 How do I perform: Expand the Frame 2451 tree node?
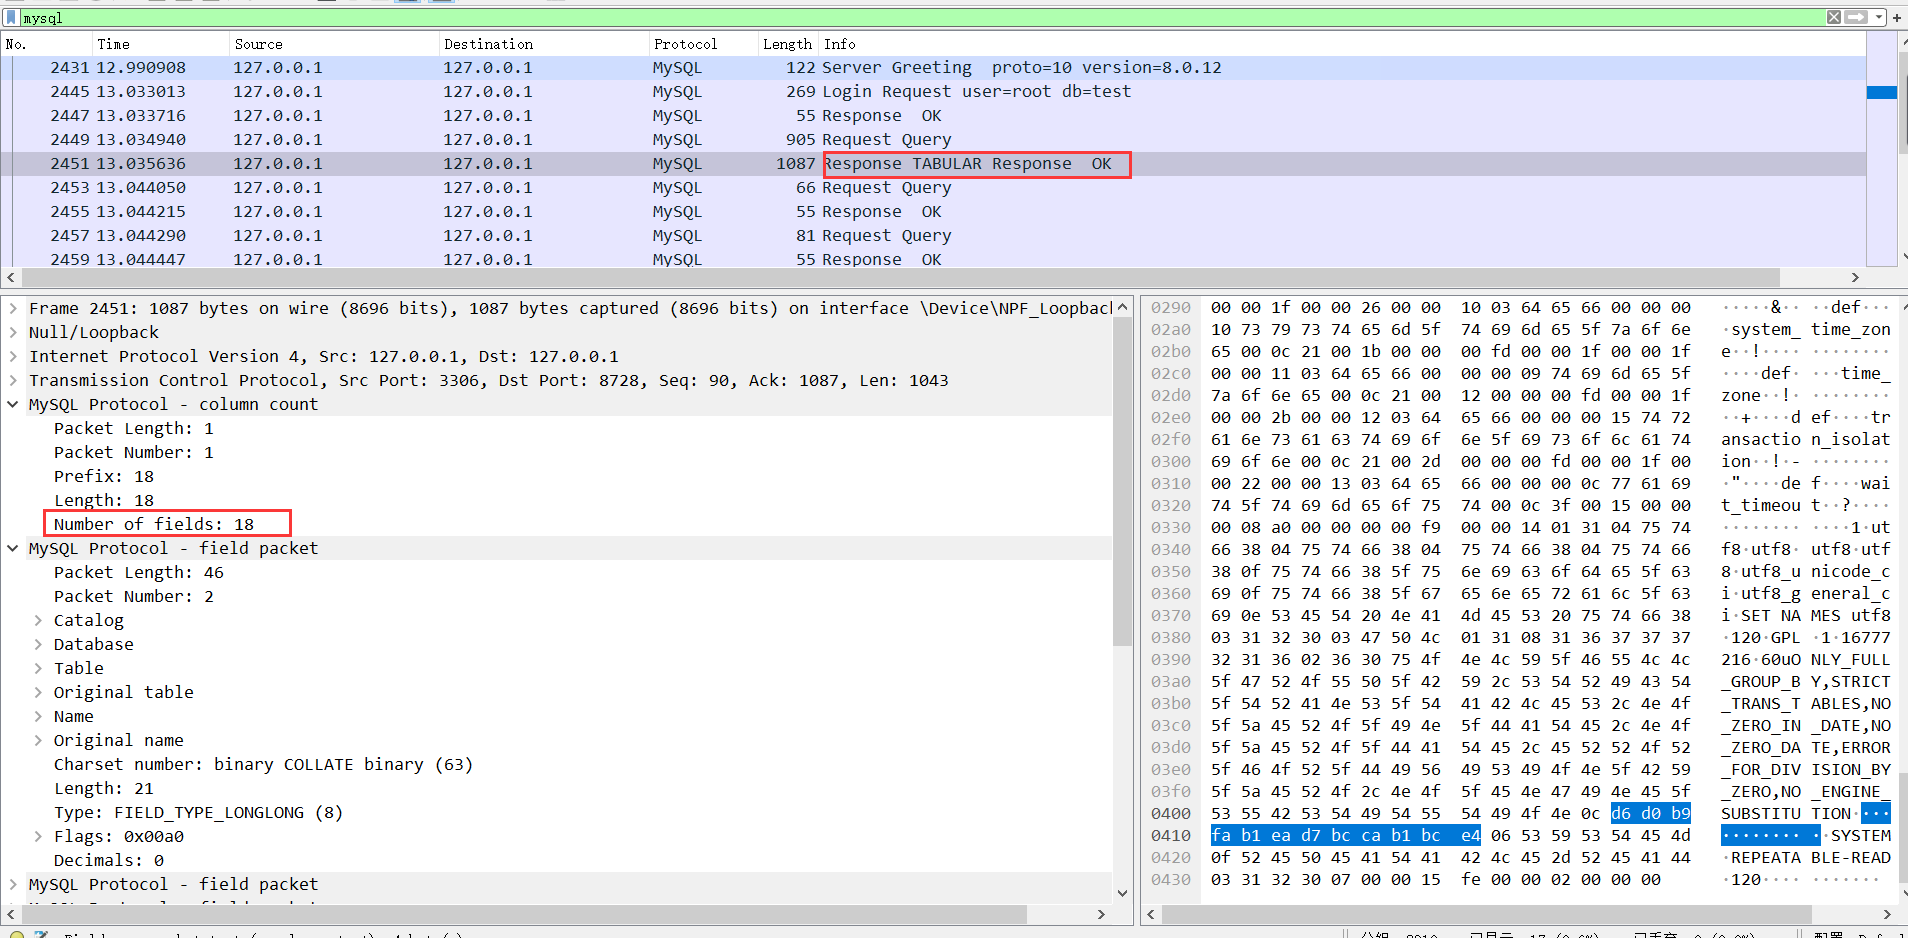13,308
